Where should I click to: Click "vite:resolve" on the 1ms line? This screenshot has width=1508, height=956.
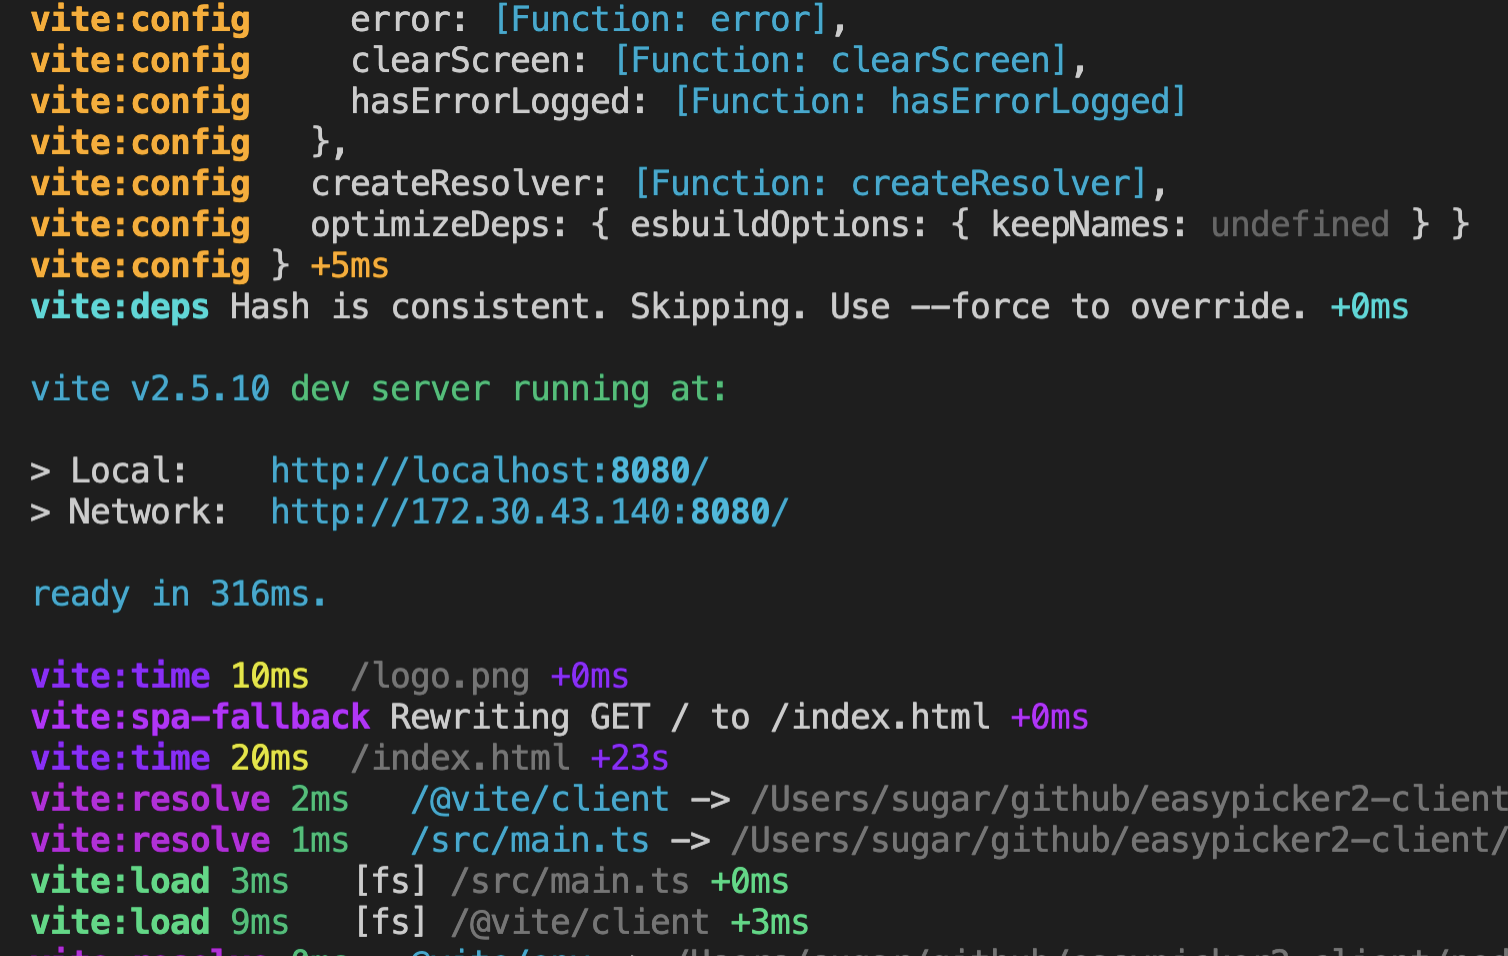click(x=150, y=840)
